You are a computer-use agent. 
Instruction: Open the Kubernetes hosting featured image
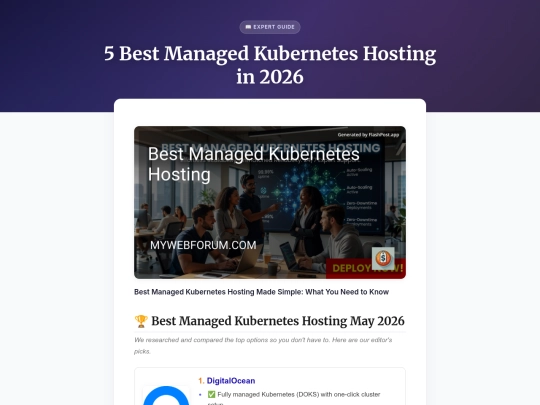coord(270,202)
